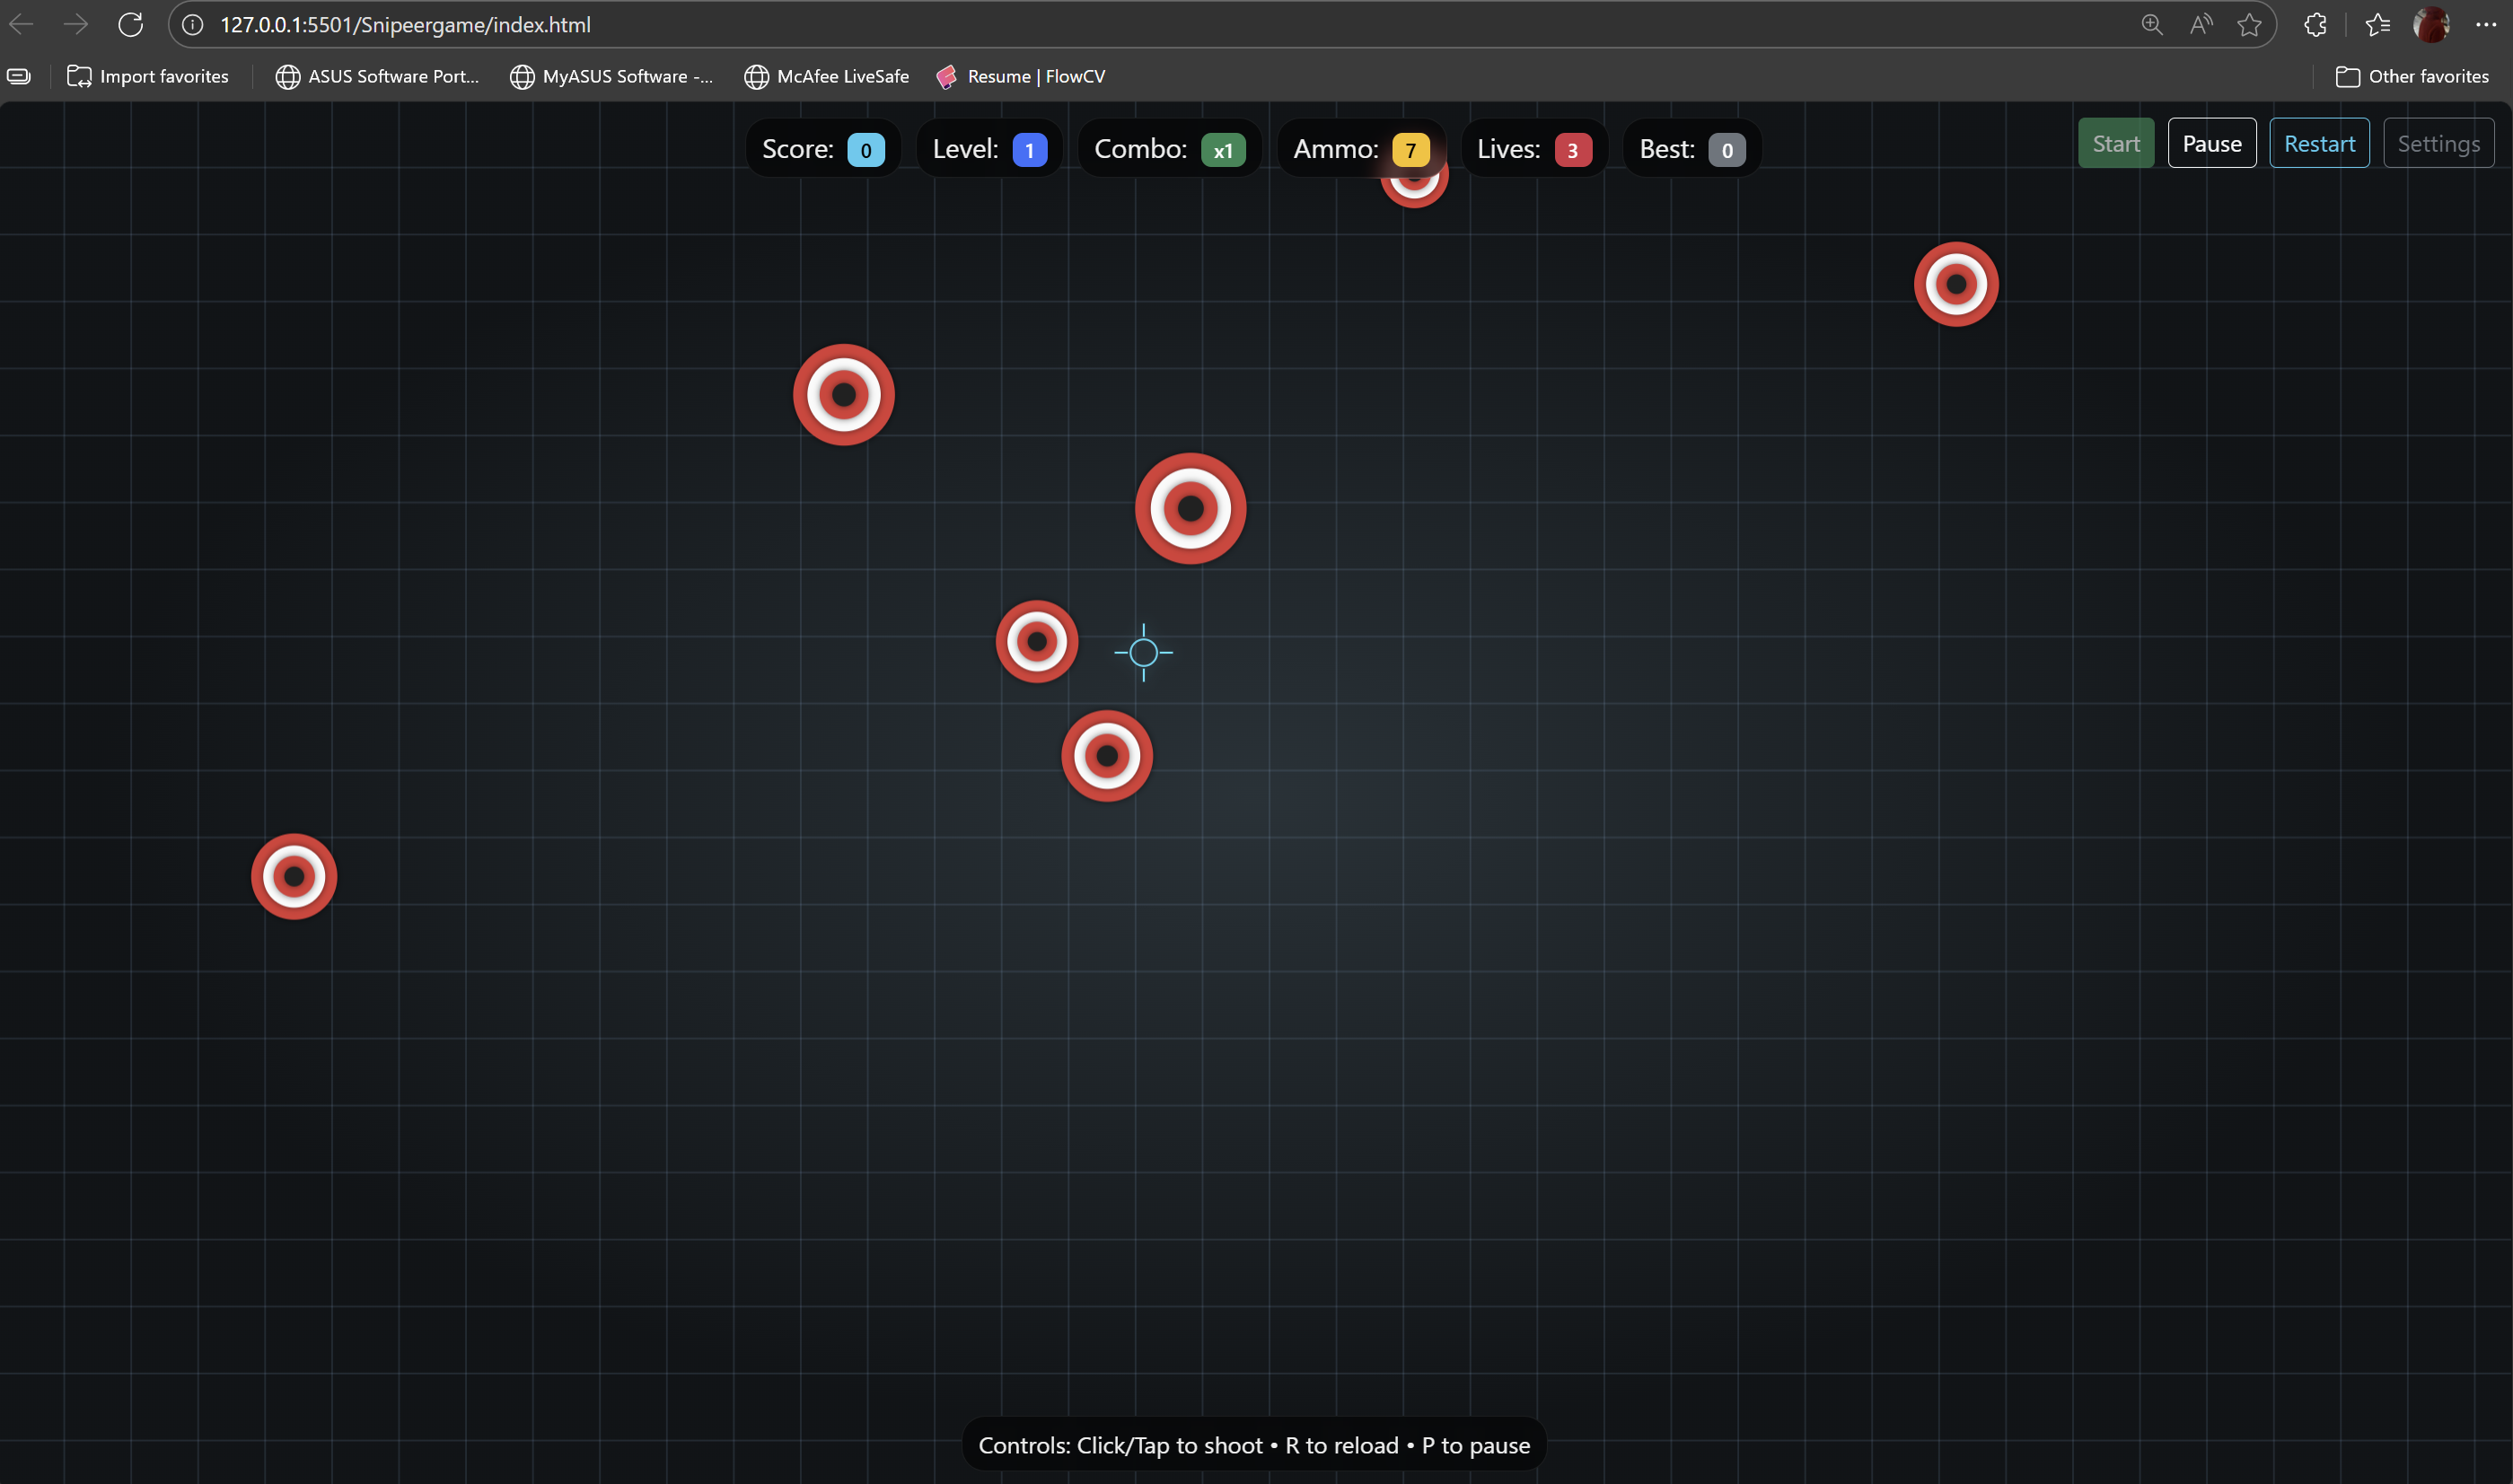Click the read aloud icon
This screenshot has height=1484, width=2513.
pyautogui.click(x=2200, y=24)
